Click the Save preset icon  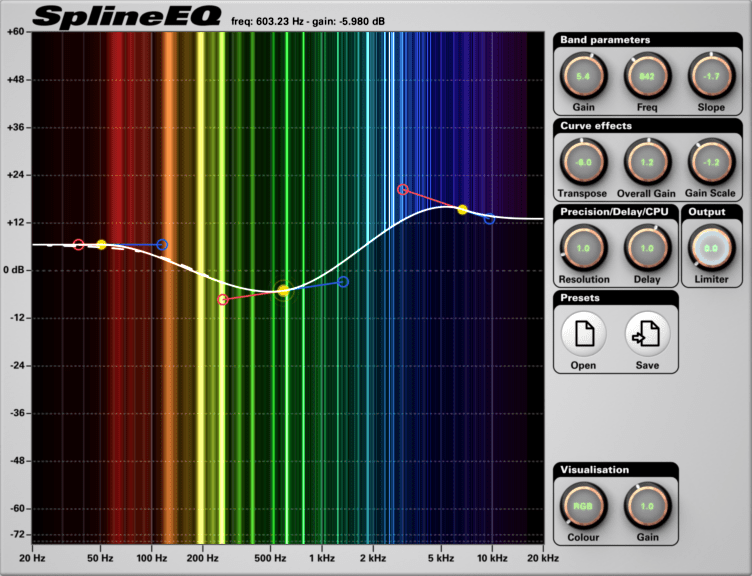click(x=646, y=336)
